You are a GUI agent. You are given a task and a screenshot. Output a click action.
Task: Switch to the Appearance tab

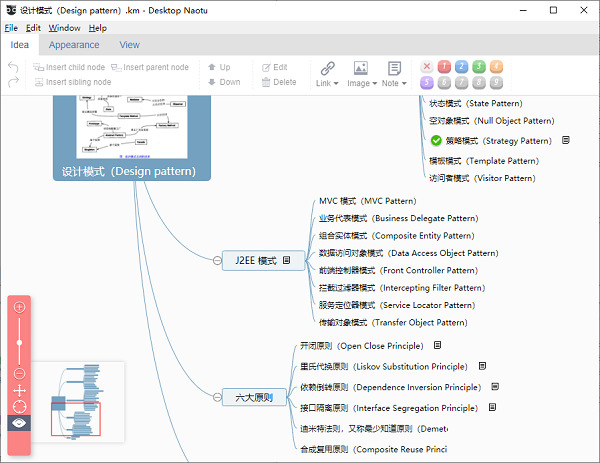74,45
